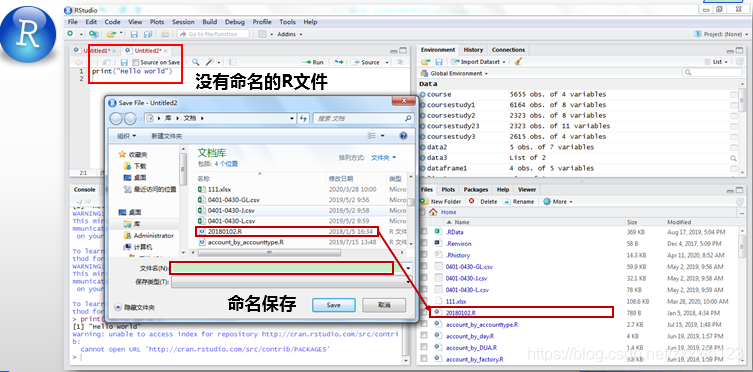Expand the dataframe1 object in Environment
The width and height of the screenshot is (753, 372).
pyautogui.click(x=423, y=168)
